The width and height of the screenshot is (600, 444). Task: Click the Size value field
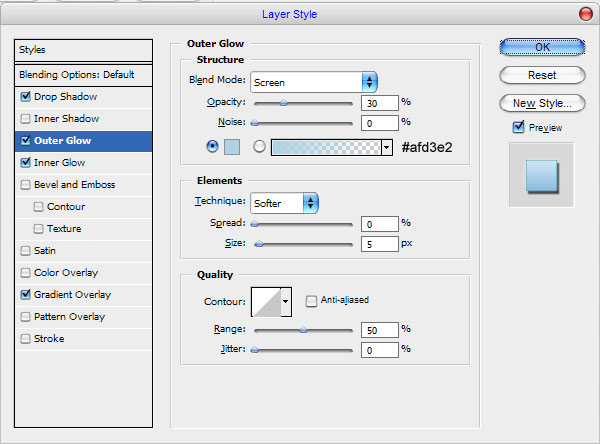380,244
